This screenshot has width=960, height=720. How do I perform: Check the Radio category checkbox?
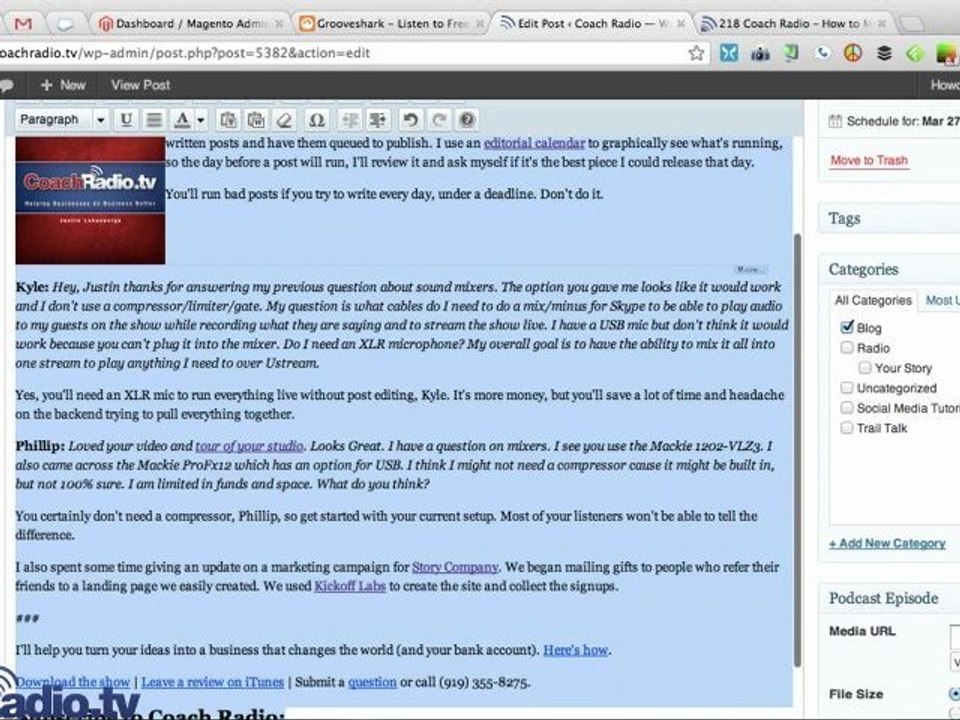847,348
